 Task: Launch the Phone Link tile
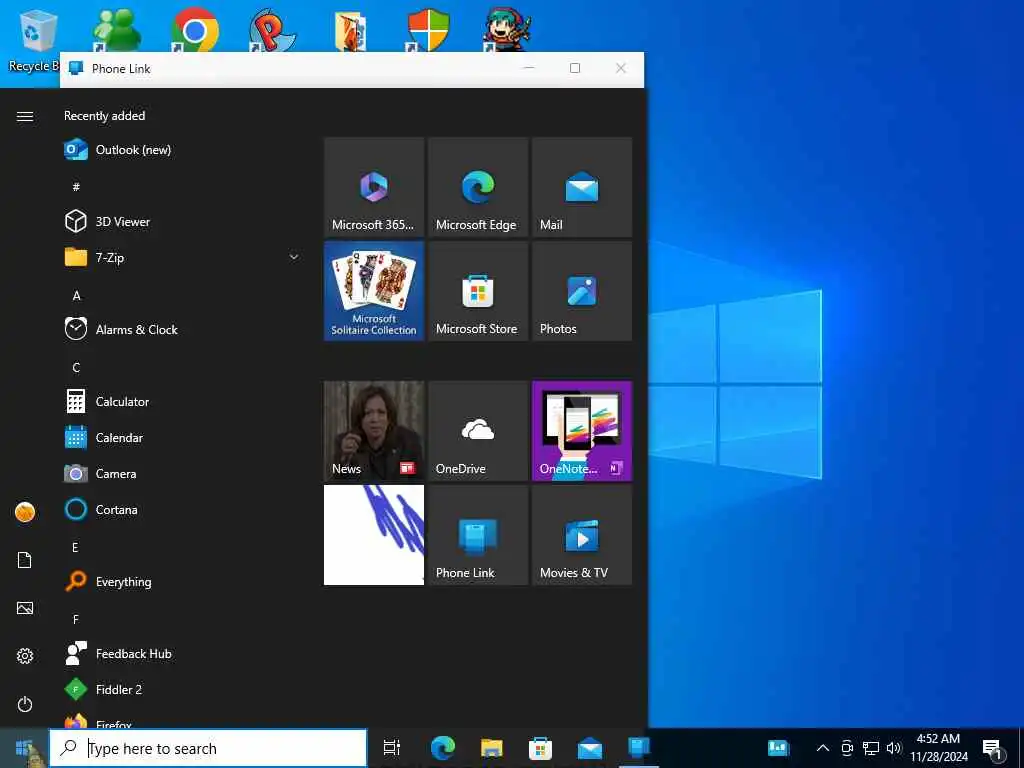click(478, 535)
